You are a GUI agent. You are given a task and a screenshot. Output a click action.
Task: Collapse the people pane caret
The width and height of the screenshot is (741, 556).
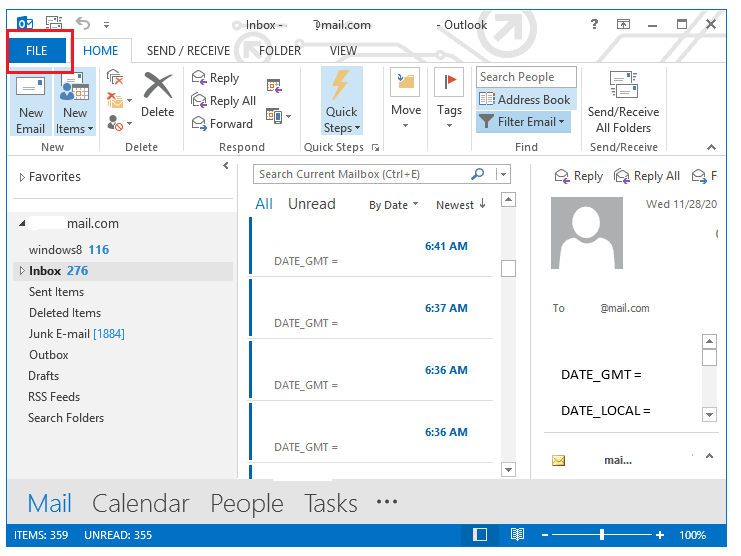(x=709, y=456)
